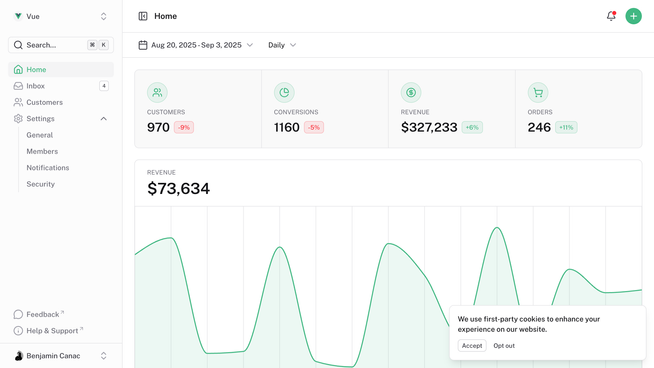
Task: Open the Vue team switcher dropdown
Action: tap(61, 16)
